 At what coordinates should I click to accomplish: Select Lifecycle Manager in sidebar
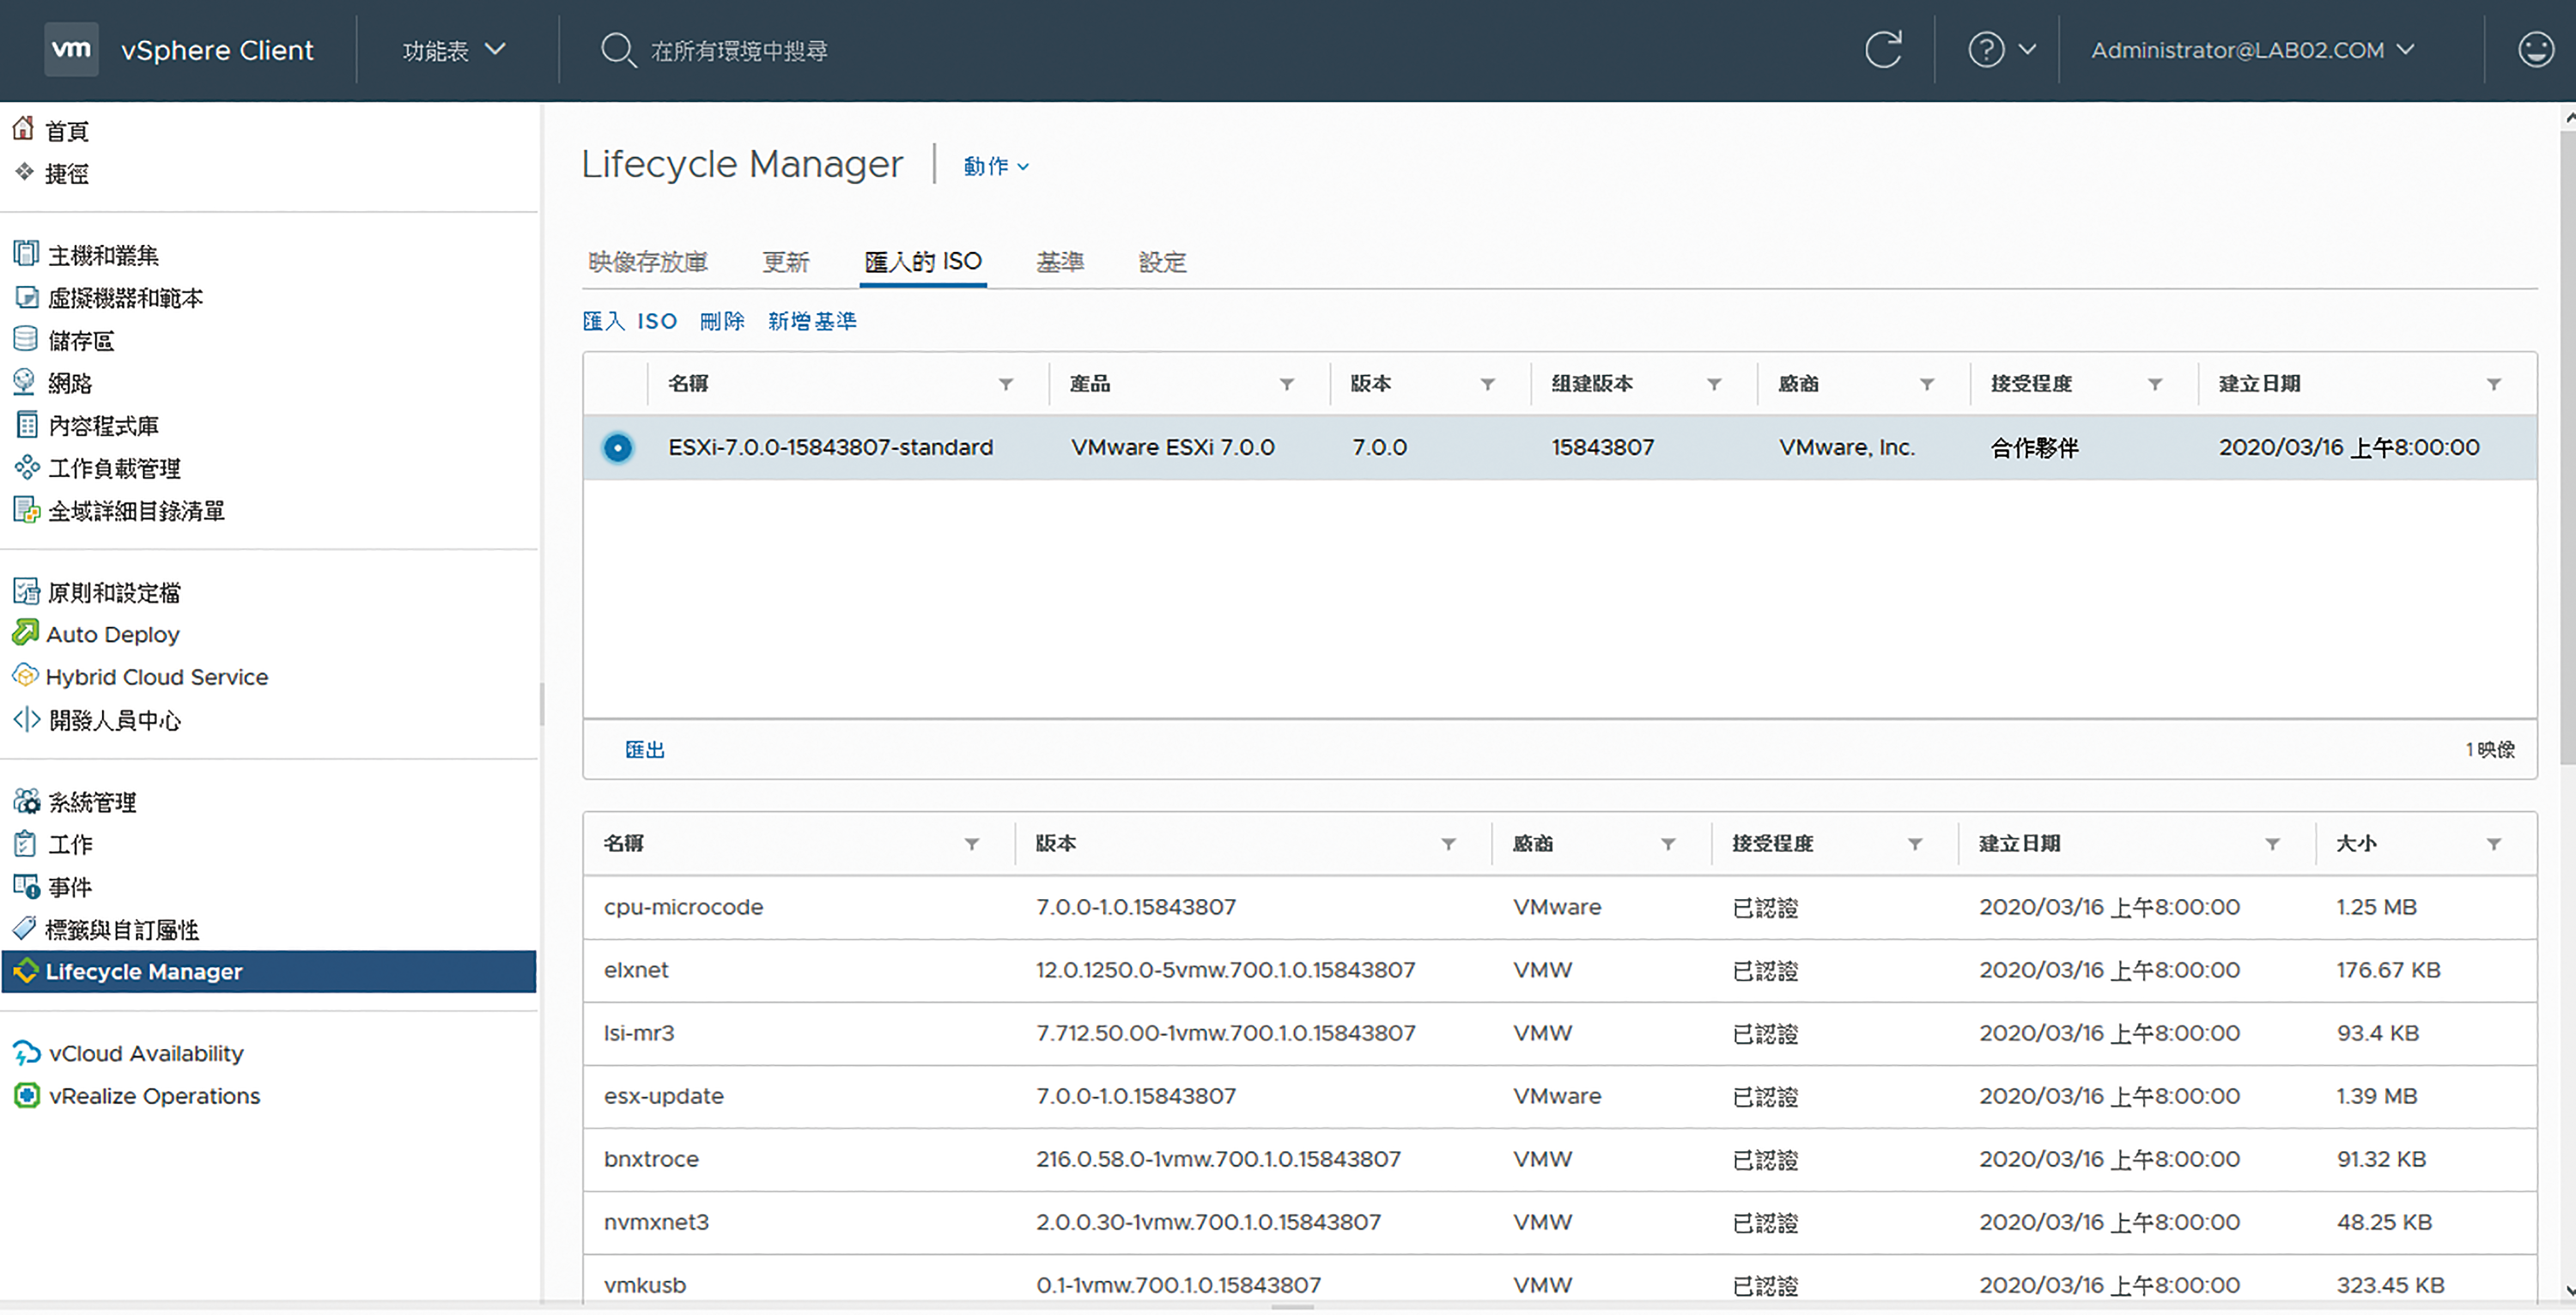pos(269,972)
